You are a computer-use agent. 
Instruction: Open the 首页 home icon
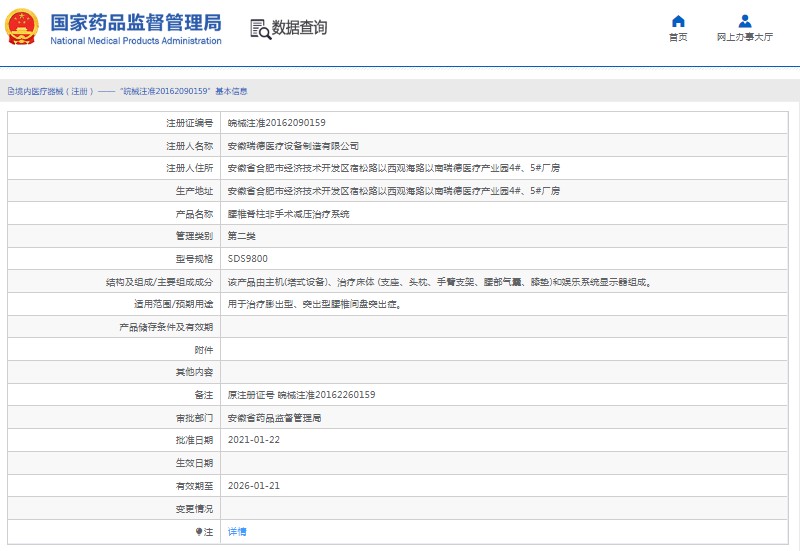pyautogui.click(x=678, y=21)
